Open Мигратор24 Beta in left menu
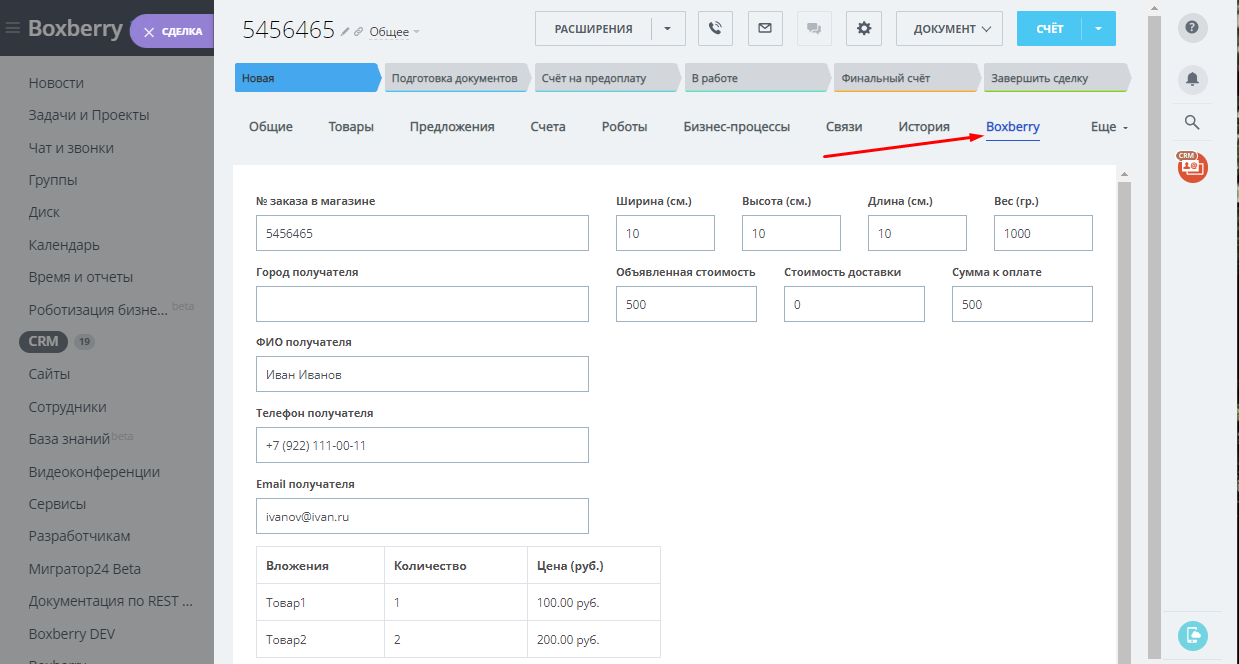 tap(84, 569)
